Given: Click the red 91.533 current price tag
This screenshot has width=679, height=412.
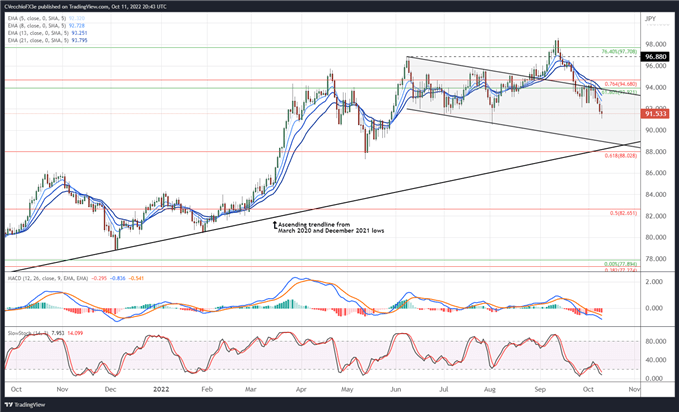Looking at the screenshot, I should 656,114.
